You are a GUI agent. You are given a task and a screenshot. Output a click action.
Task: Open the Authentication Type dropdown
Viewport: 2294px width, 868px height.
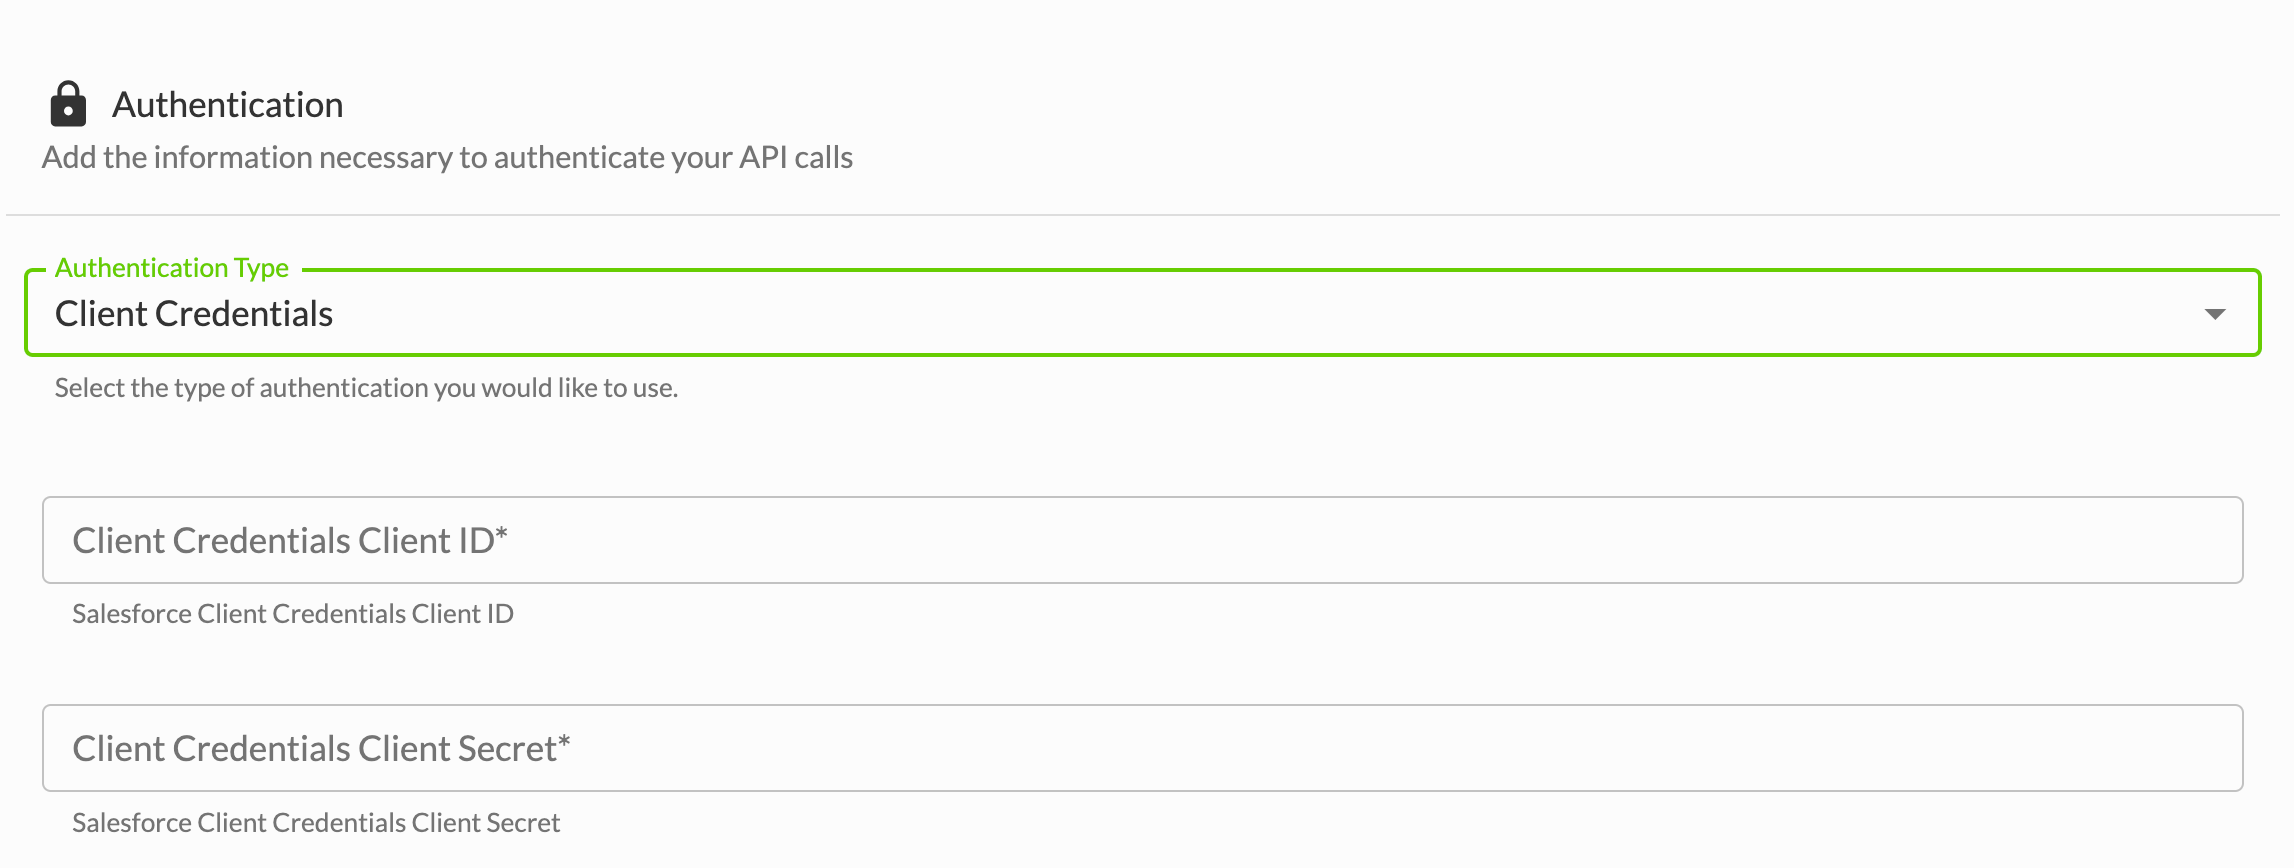[x=1142, y=312]
